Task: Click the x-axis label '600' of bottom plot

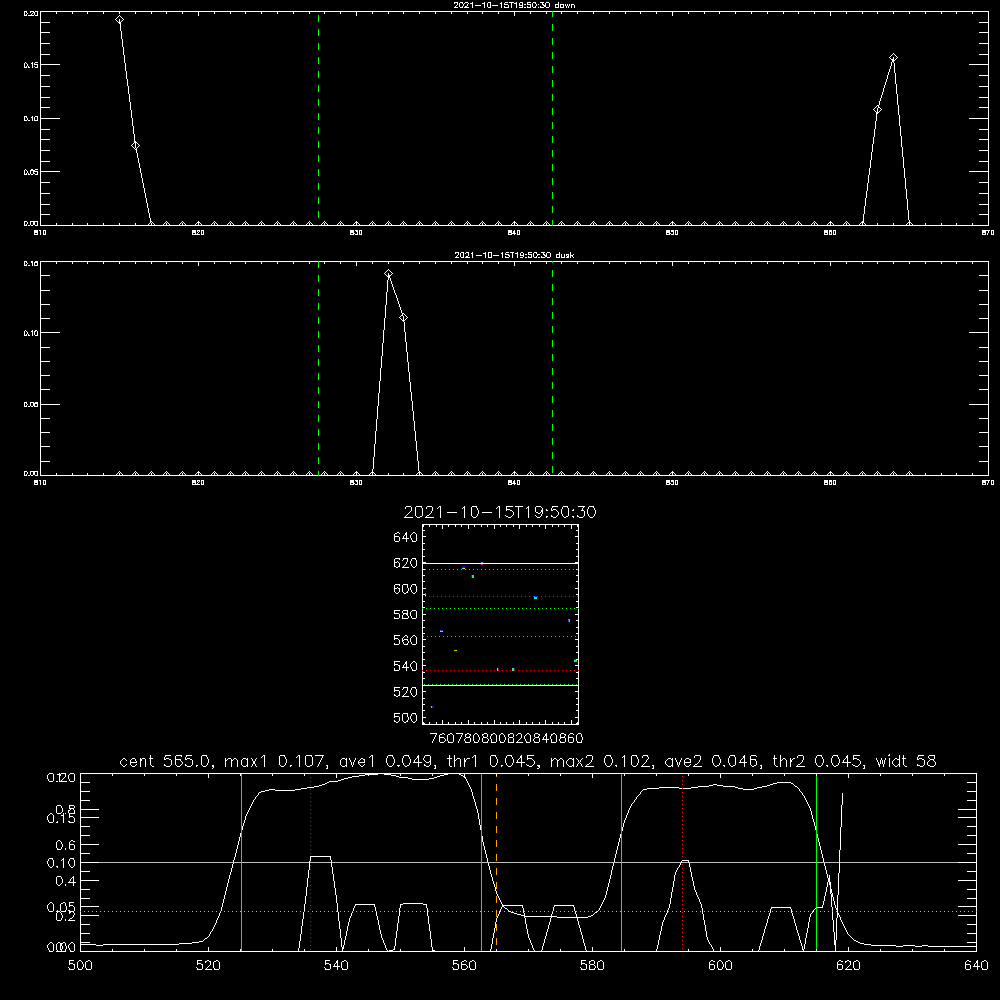Action: tap(720, 966)
